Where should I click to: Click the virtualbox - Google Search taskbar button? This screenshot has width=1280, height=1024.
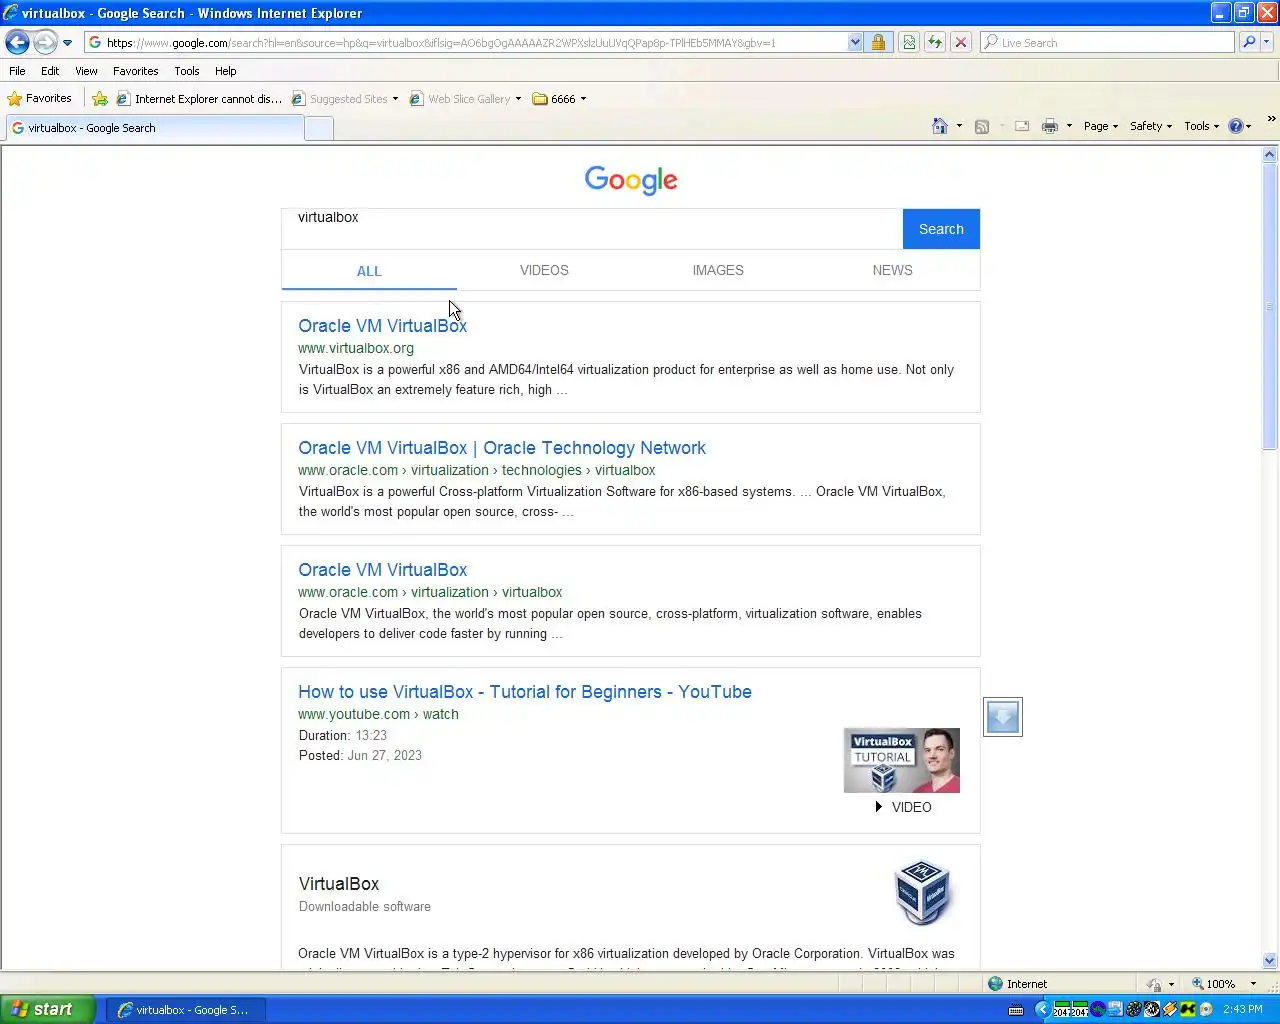186,1010
